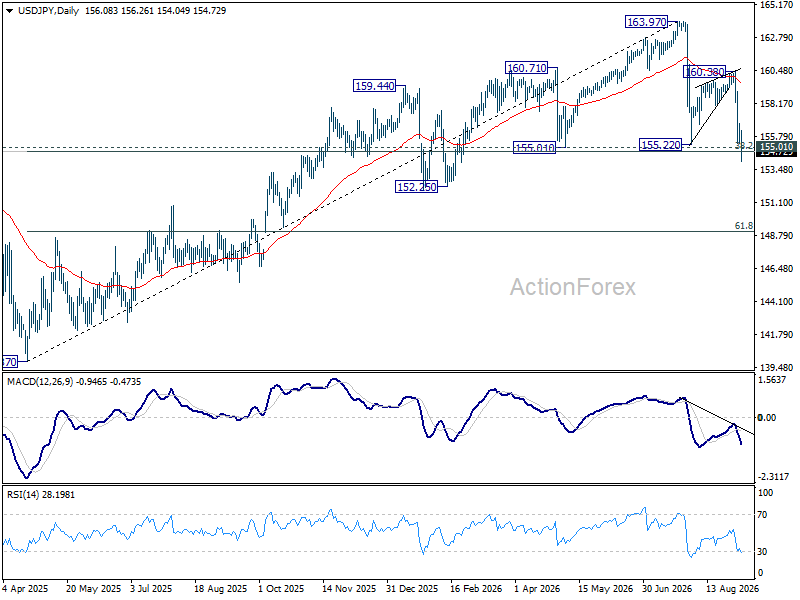Open the USDJPY chart dropdown triangle
800x600 pixels.
tap(9, 11)
